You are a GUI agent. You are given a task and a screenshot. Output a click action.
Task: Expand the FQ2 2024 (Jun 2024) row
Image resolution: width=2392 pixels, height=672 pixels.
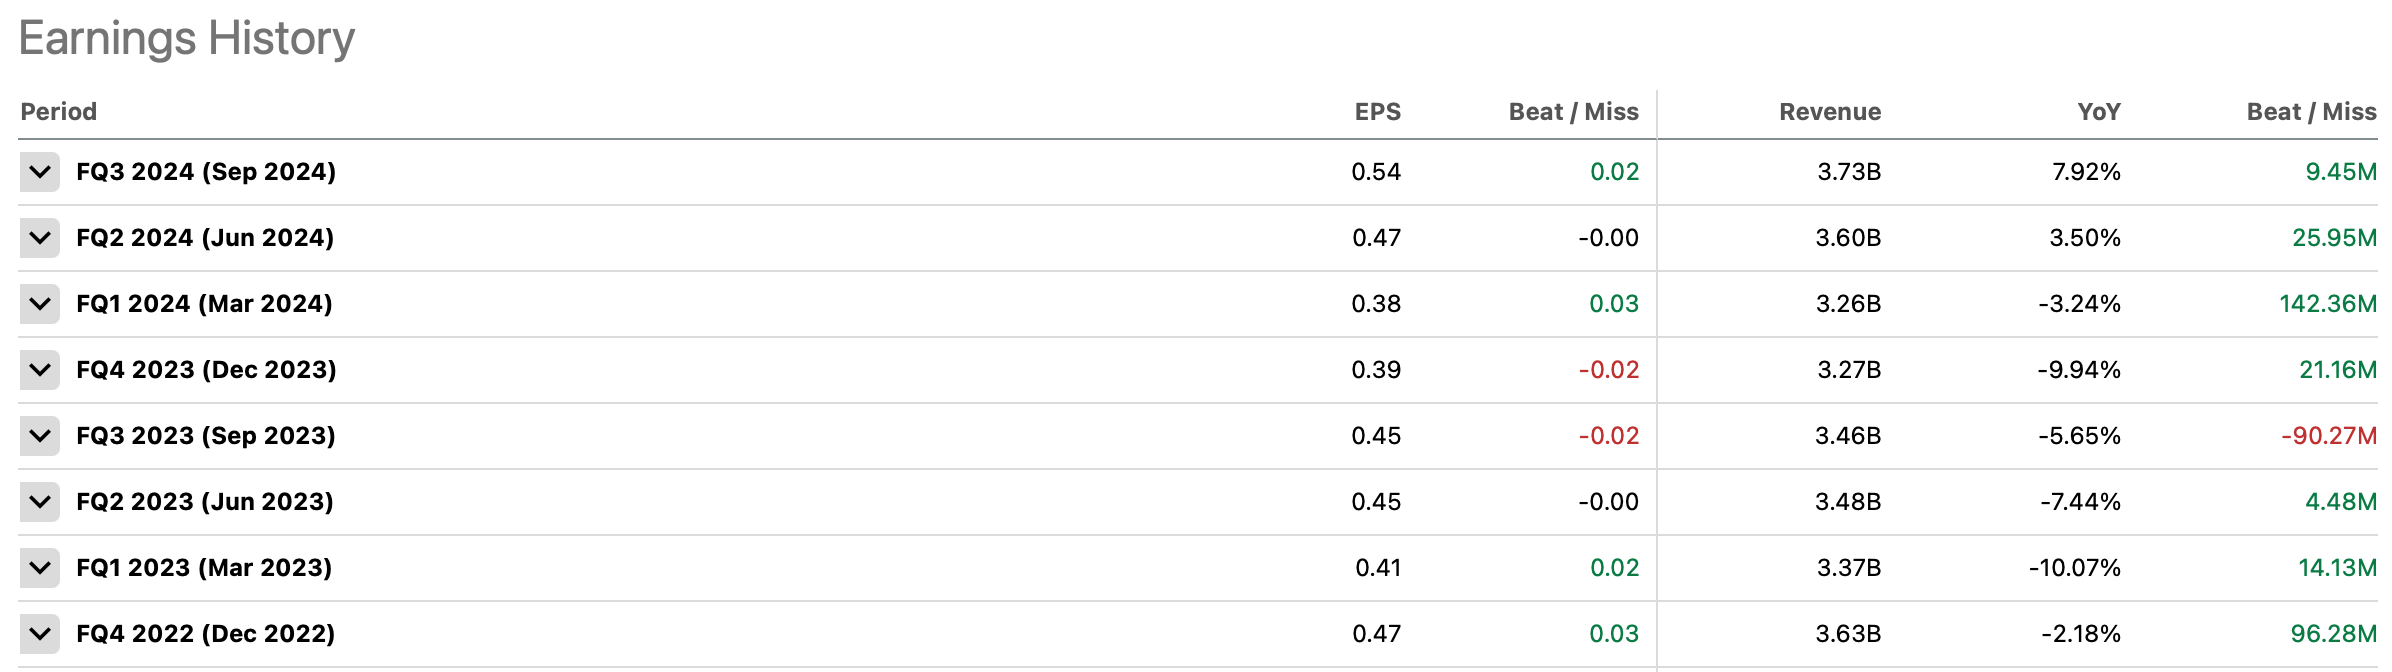tap(40, 238)
